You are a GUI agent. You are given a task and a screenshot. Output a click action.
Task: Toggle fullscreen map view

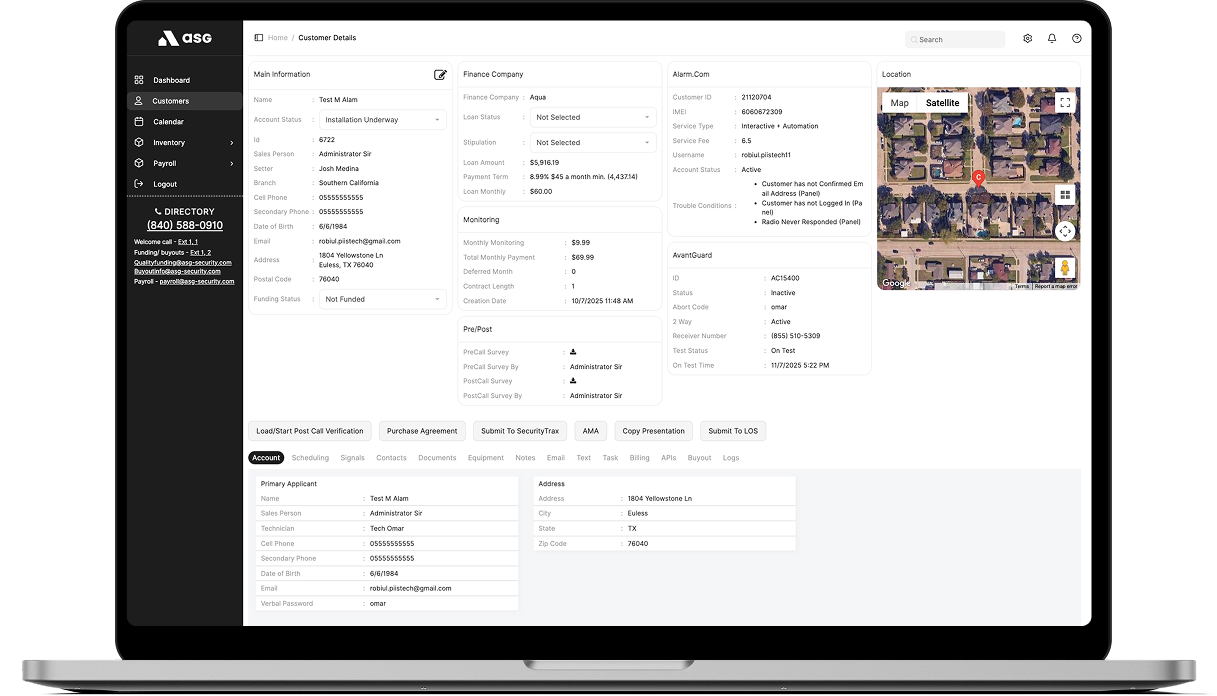click(1065, 102)
